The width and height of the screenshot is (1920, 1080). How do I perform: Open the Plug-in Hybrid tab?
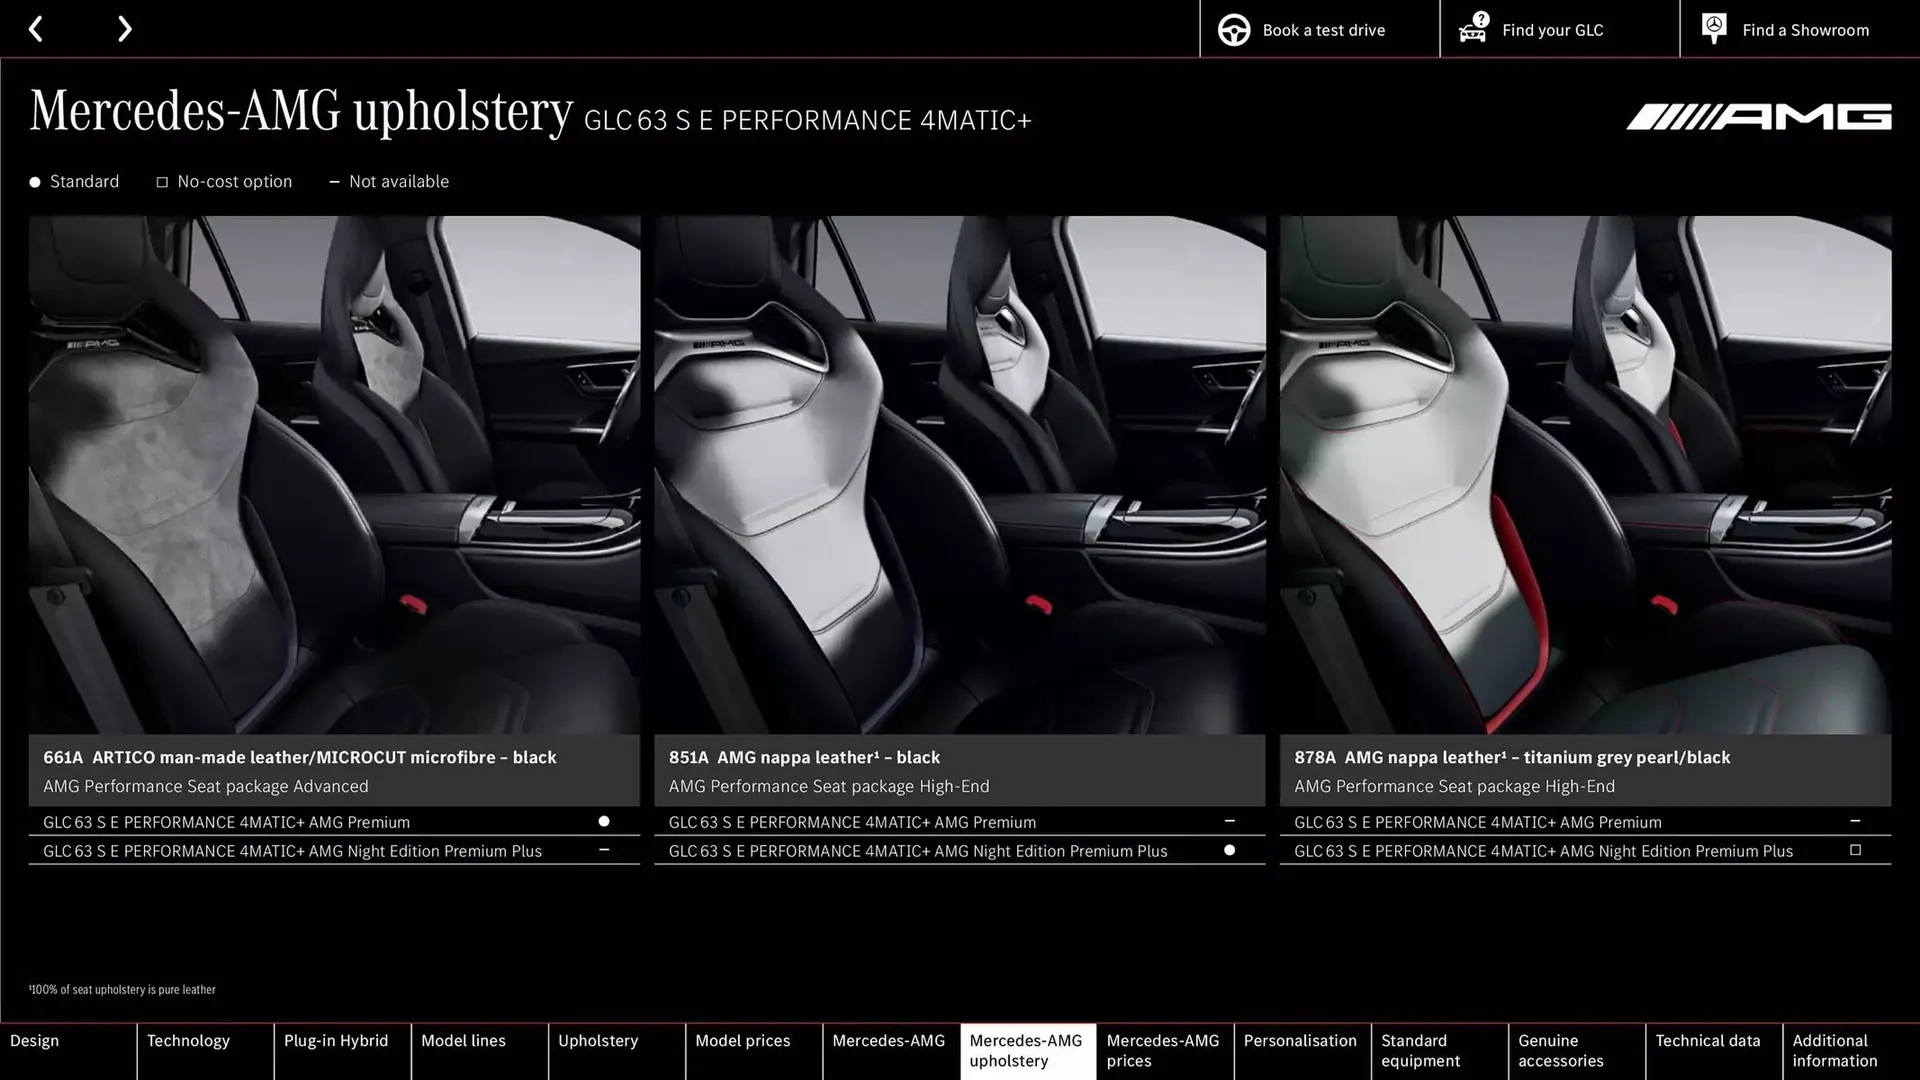tap(342, 1051)
